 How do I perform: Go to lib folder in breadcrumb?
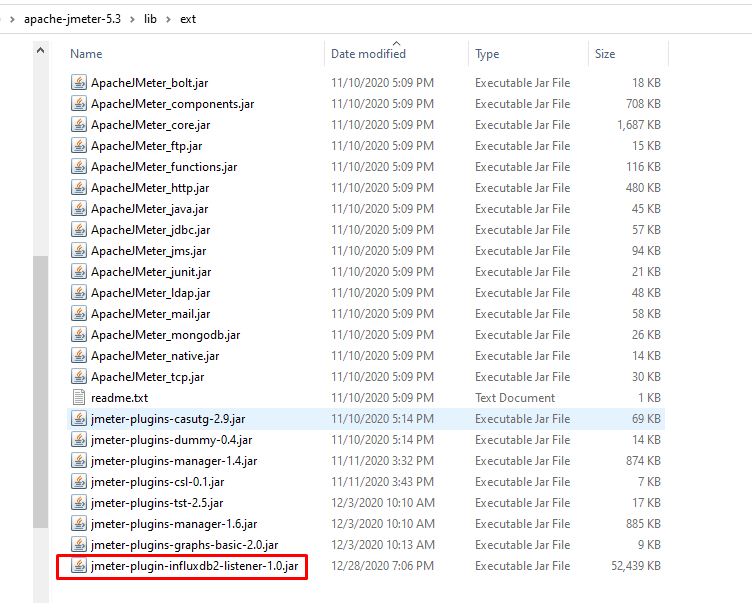pos(150,19)
